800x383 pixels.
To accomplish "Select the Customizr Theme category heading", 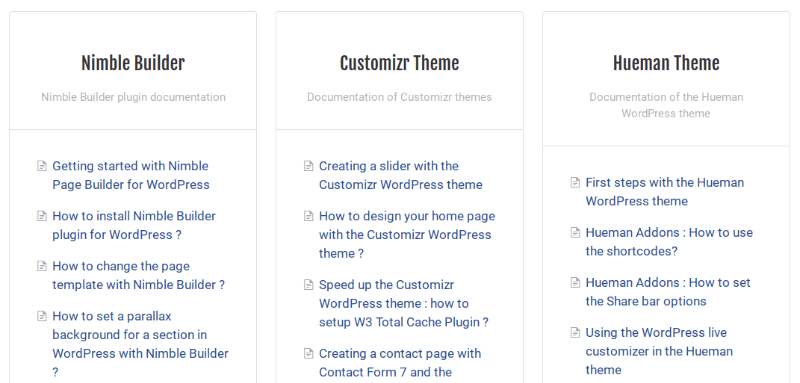I will click(x=399, y=63).
